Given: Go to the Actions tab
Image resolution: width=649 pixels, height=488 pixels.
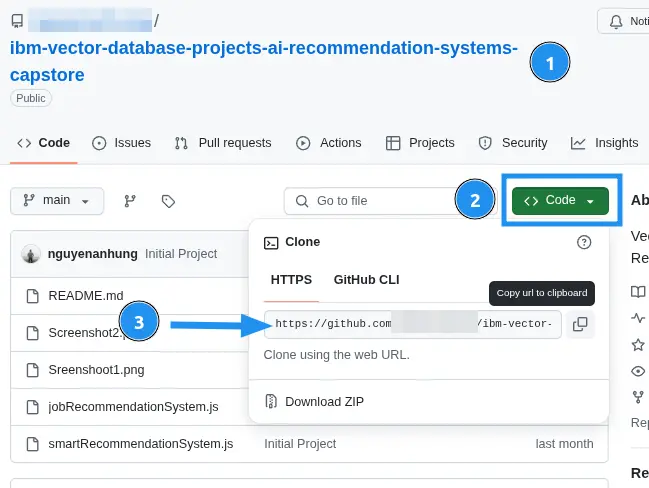Looking at the screenshot, I should pyautogui.click(x=329, y=143).
